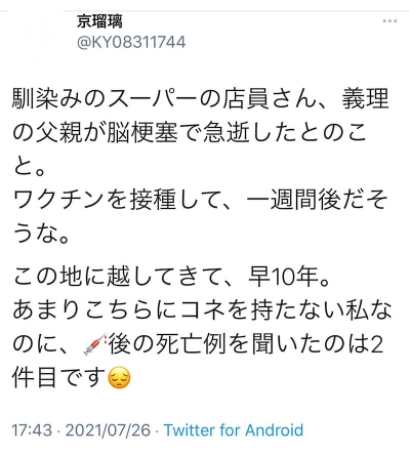Screen dimensions: 409x456
Task: Click the @KY08311744 handle
Action: coord(131,42)
